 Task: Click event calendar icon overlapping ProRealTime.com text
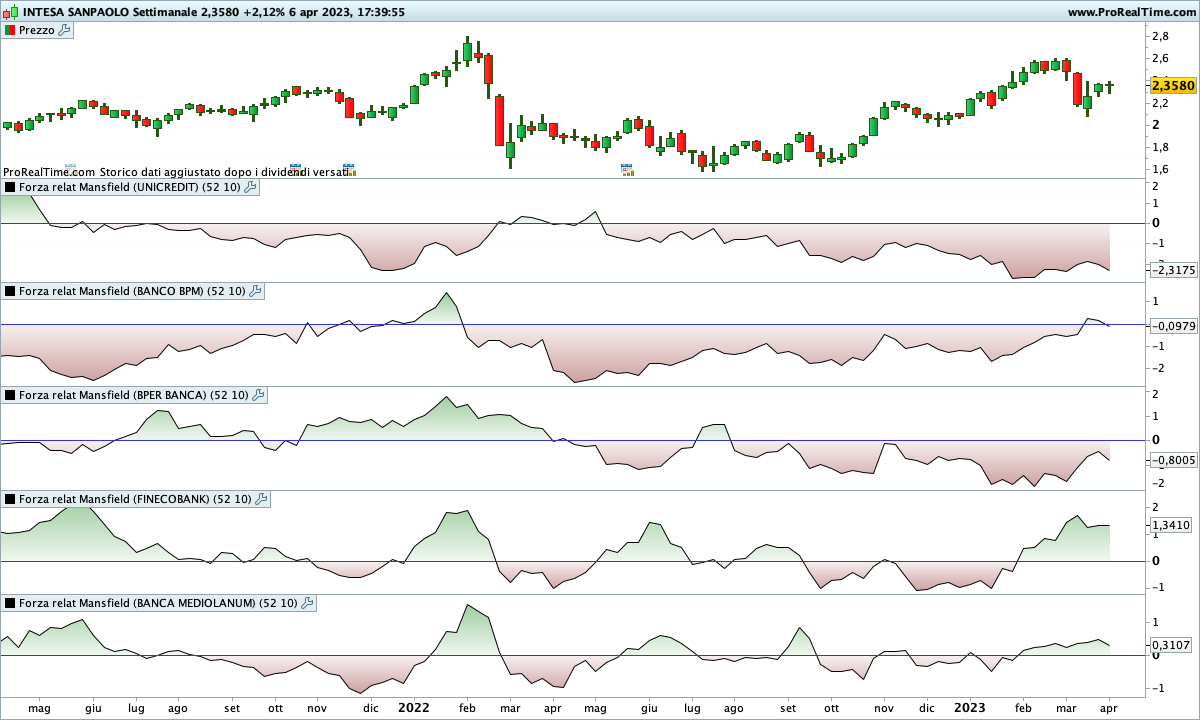(70, 170)
